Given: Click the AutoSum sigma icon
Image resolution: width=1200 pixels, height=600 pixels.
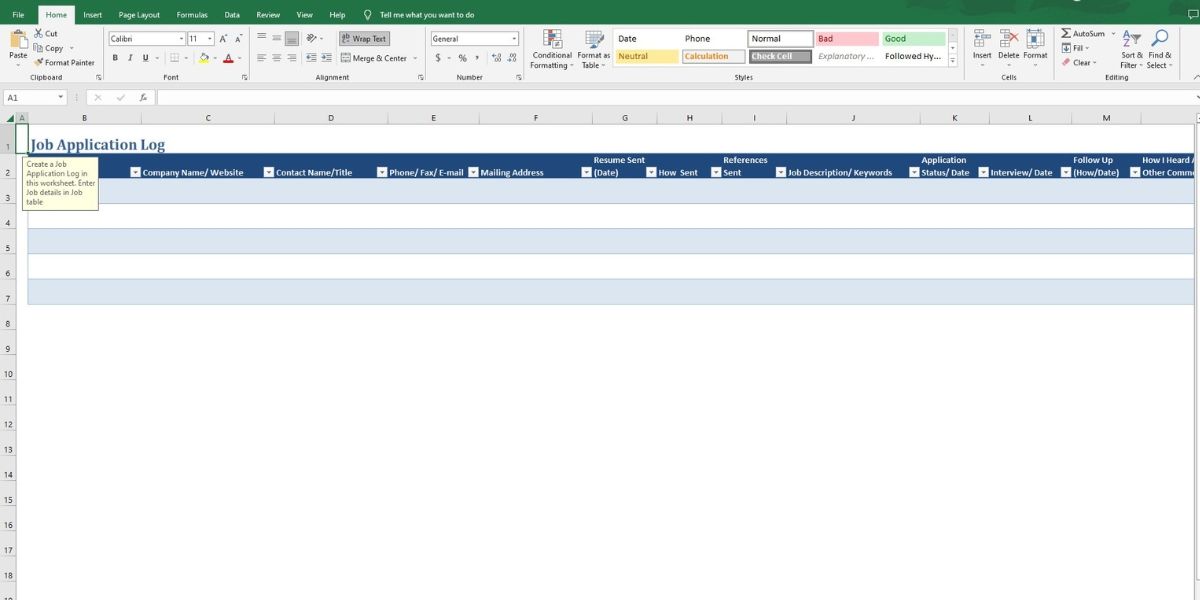Looking at the screenshot, I should pyautogui.click(x=1066, y=34).
